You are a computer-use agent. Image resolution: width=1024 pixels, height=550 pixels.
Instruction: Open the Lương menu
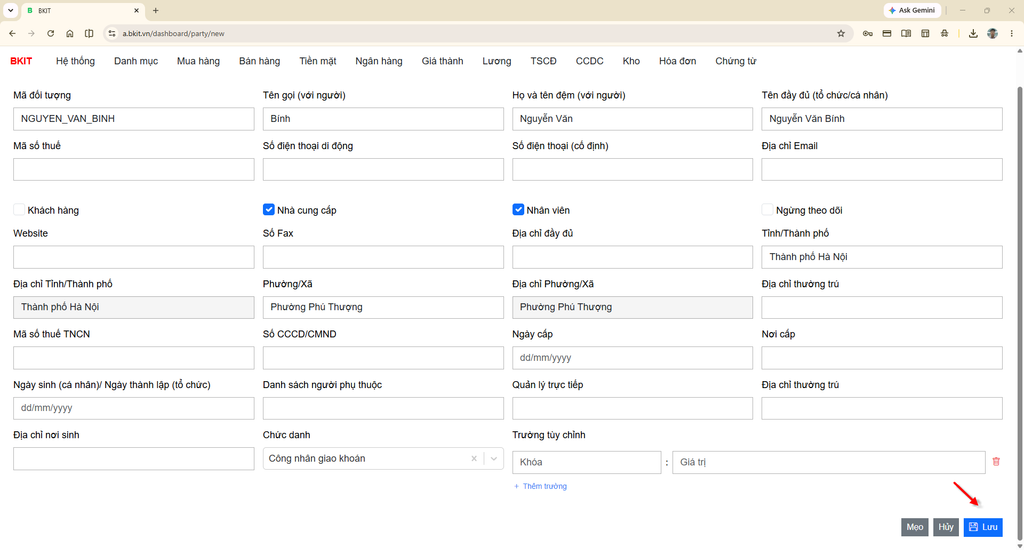pyautogui.click(x=497, y=61)
